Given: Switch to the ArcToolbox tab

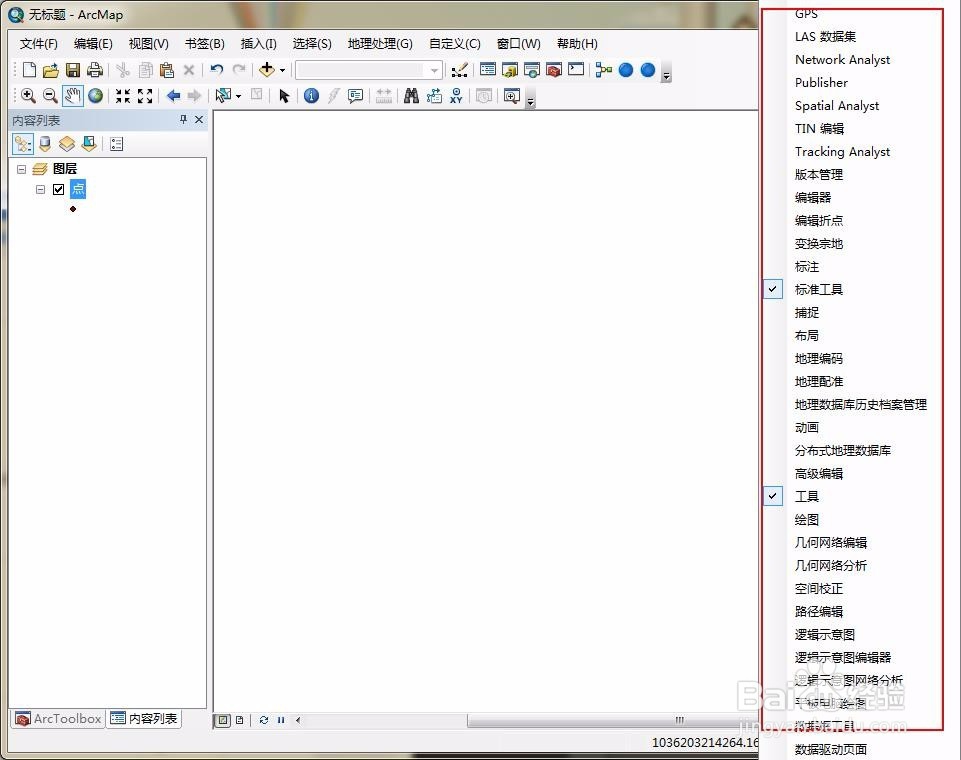Looking at the screenshot, I should coord(58,718).
